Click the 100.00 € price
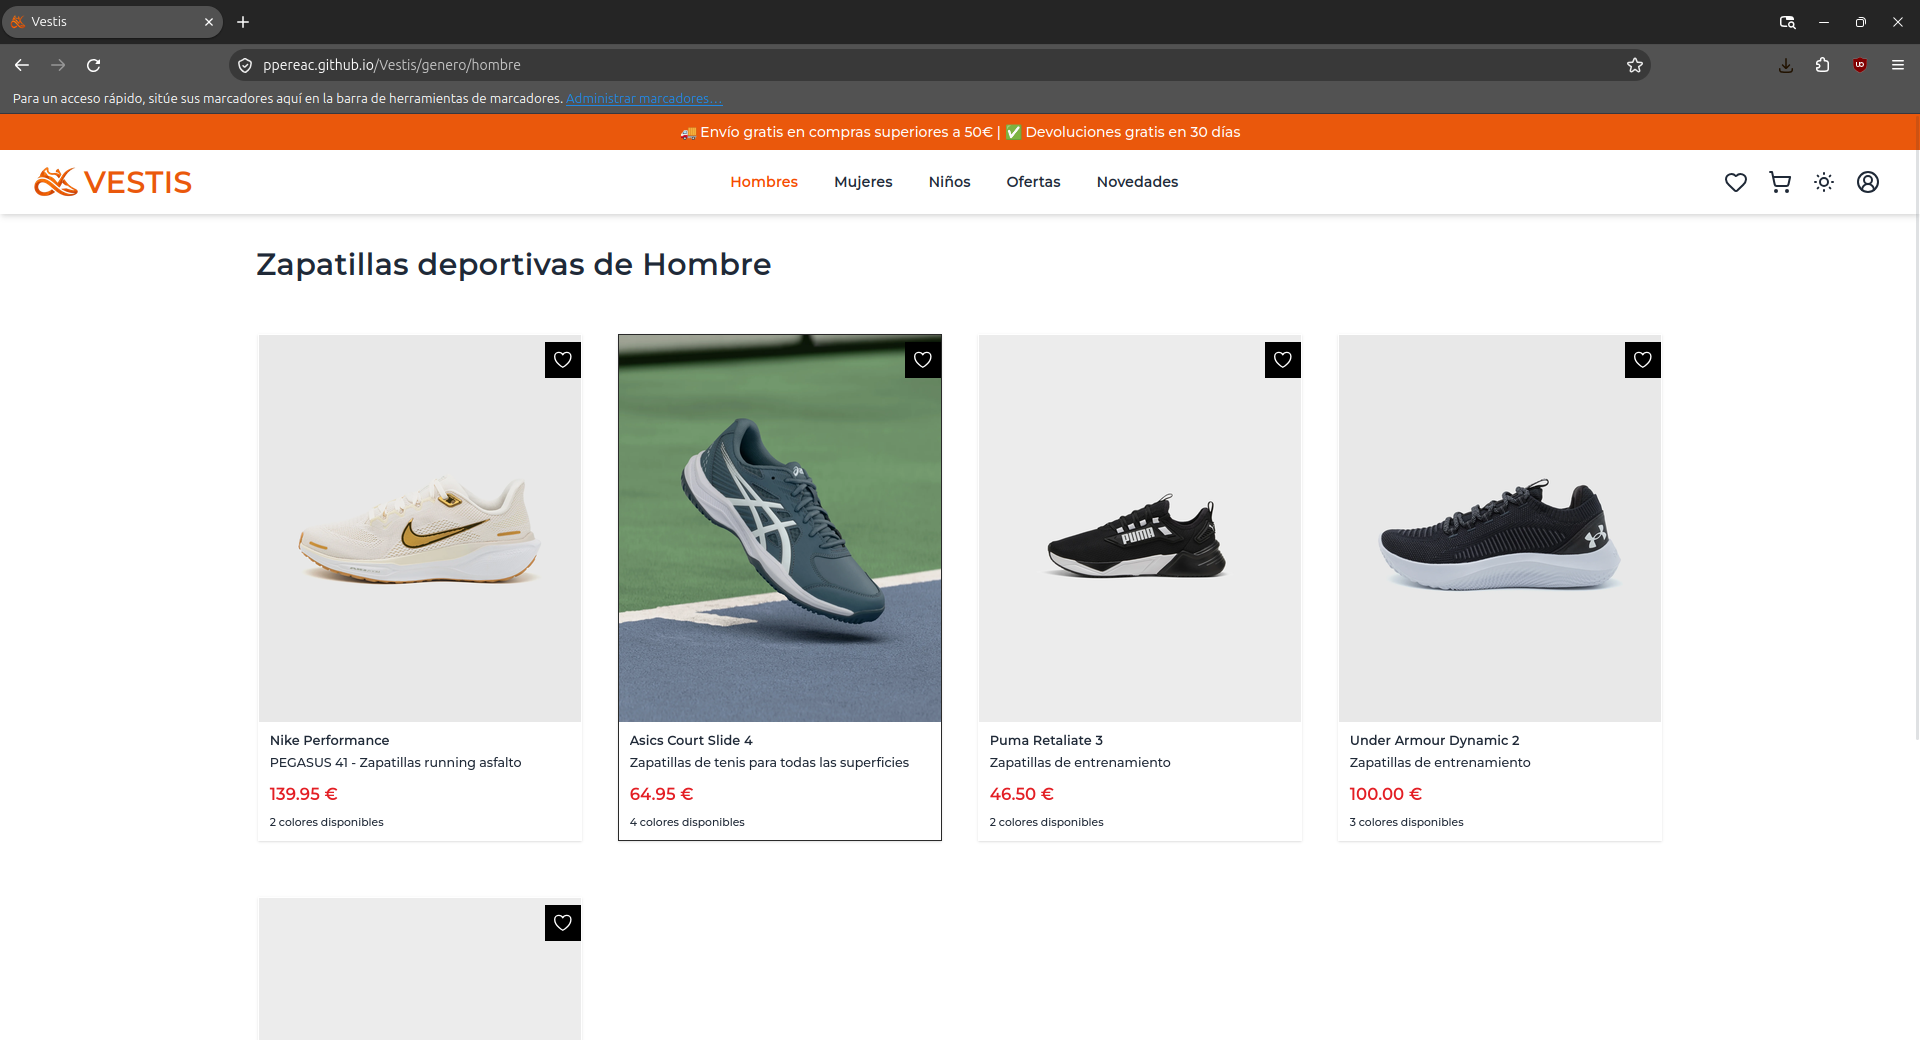The height and width of the screenshot is (1040, 1920). point(1385,794)
